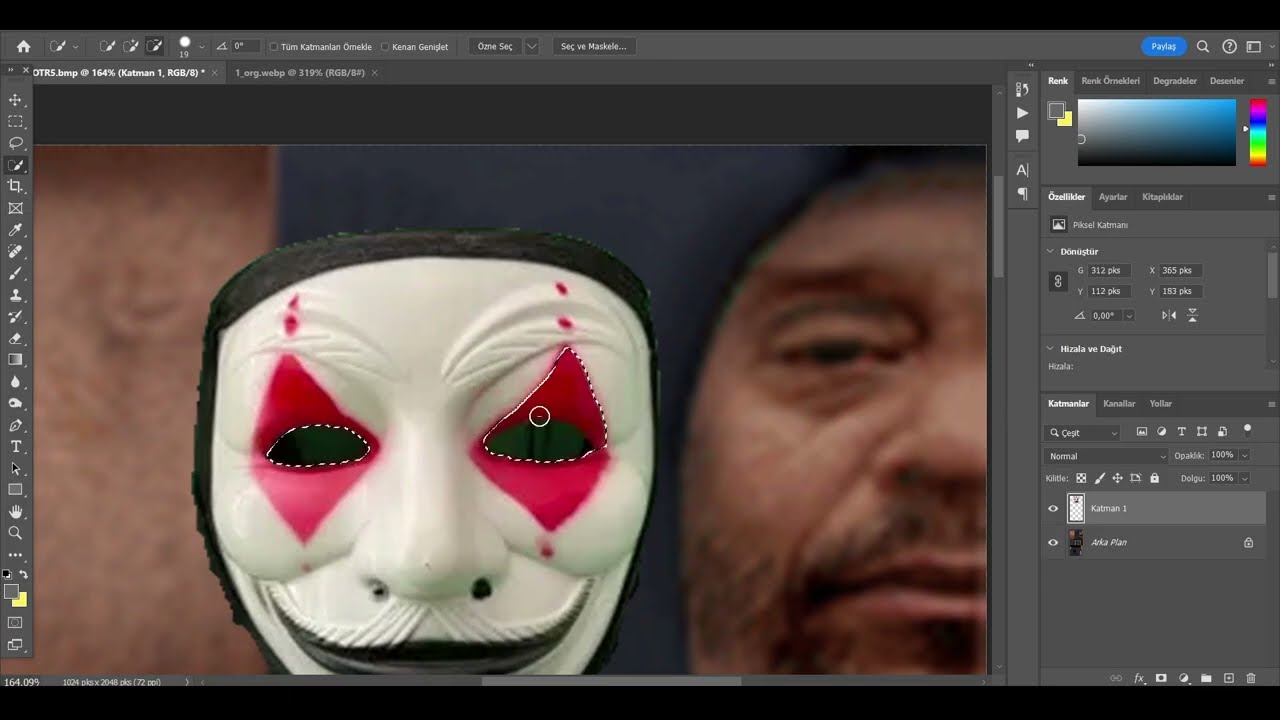Image resolution: width=1280 pixels, height=720 pixels.
Task: Collapse the Dönüştür section
Action: click(1050, 251)
